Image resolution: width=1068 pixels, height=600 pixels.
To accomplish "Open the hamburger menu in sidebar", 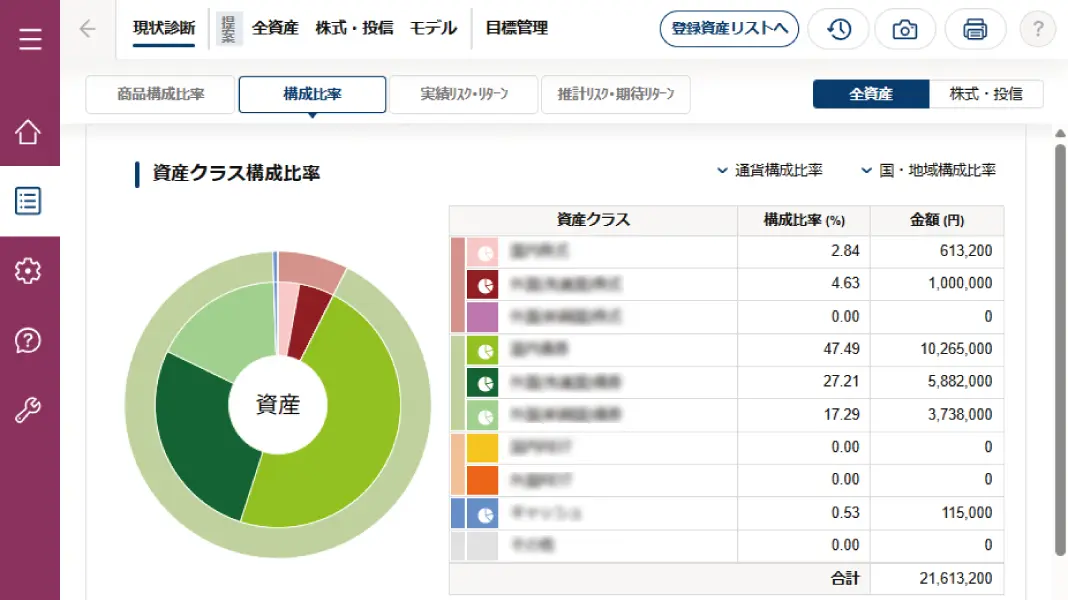I will coord(30,39).
